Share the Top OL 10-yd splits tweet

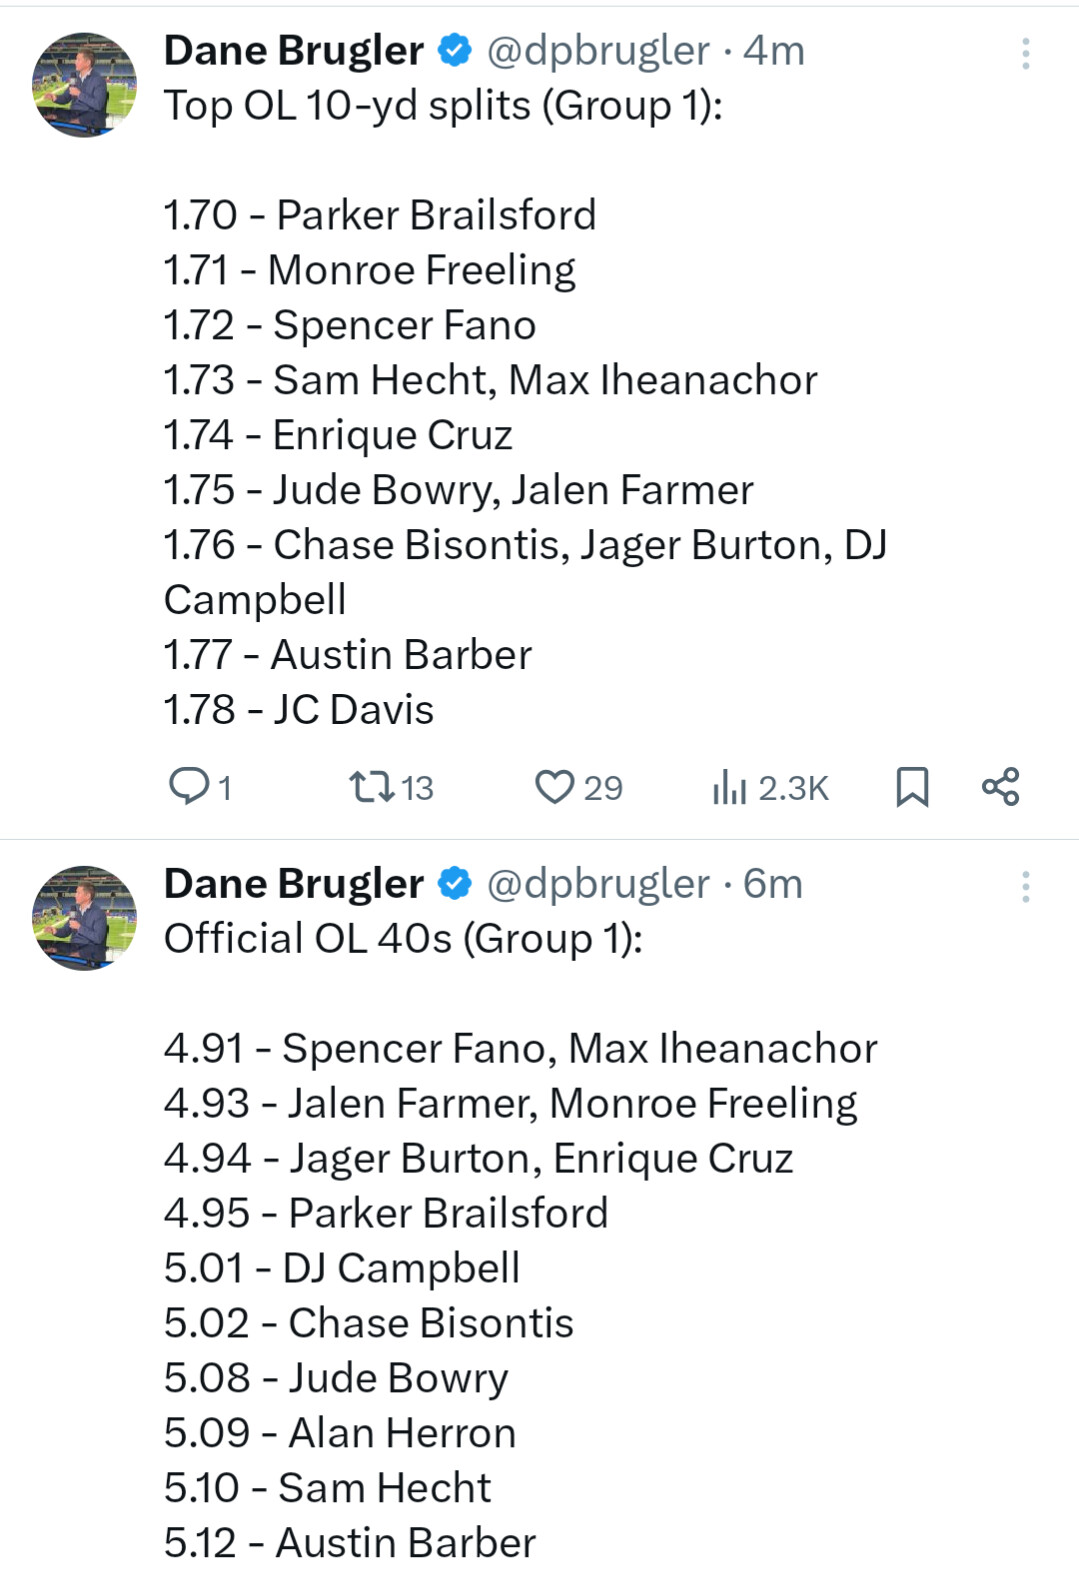point(1000,787)
